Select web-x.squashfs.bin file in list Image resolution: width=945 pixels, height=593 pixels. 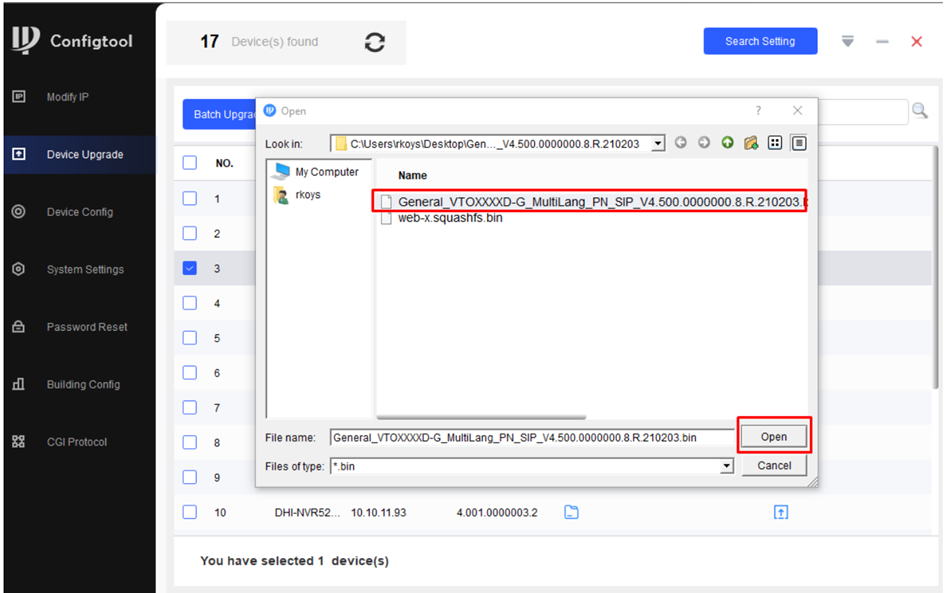pyautogui.click(x=450, y=218)
